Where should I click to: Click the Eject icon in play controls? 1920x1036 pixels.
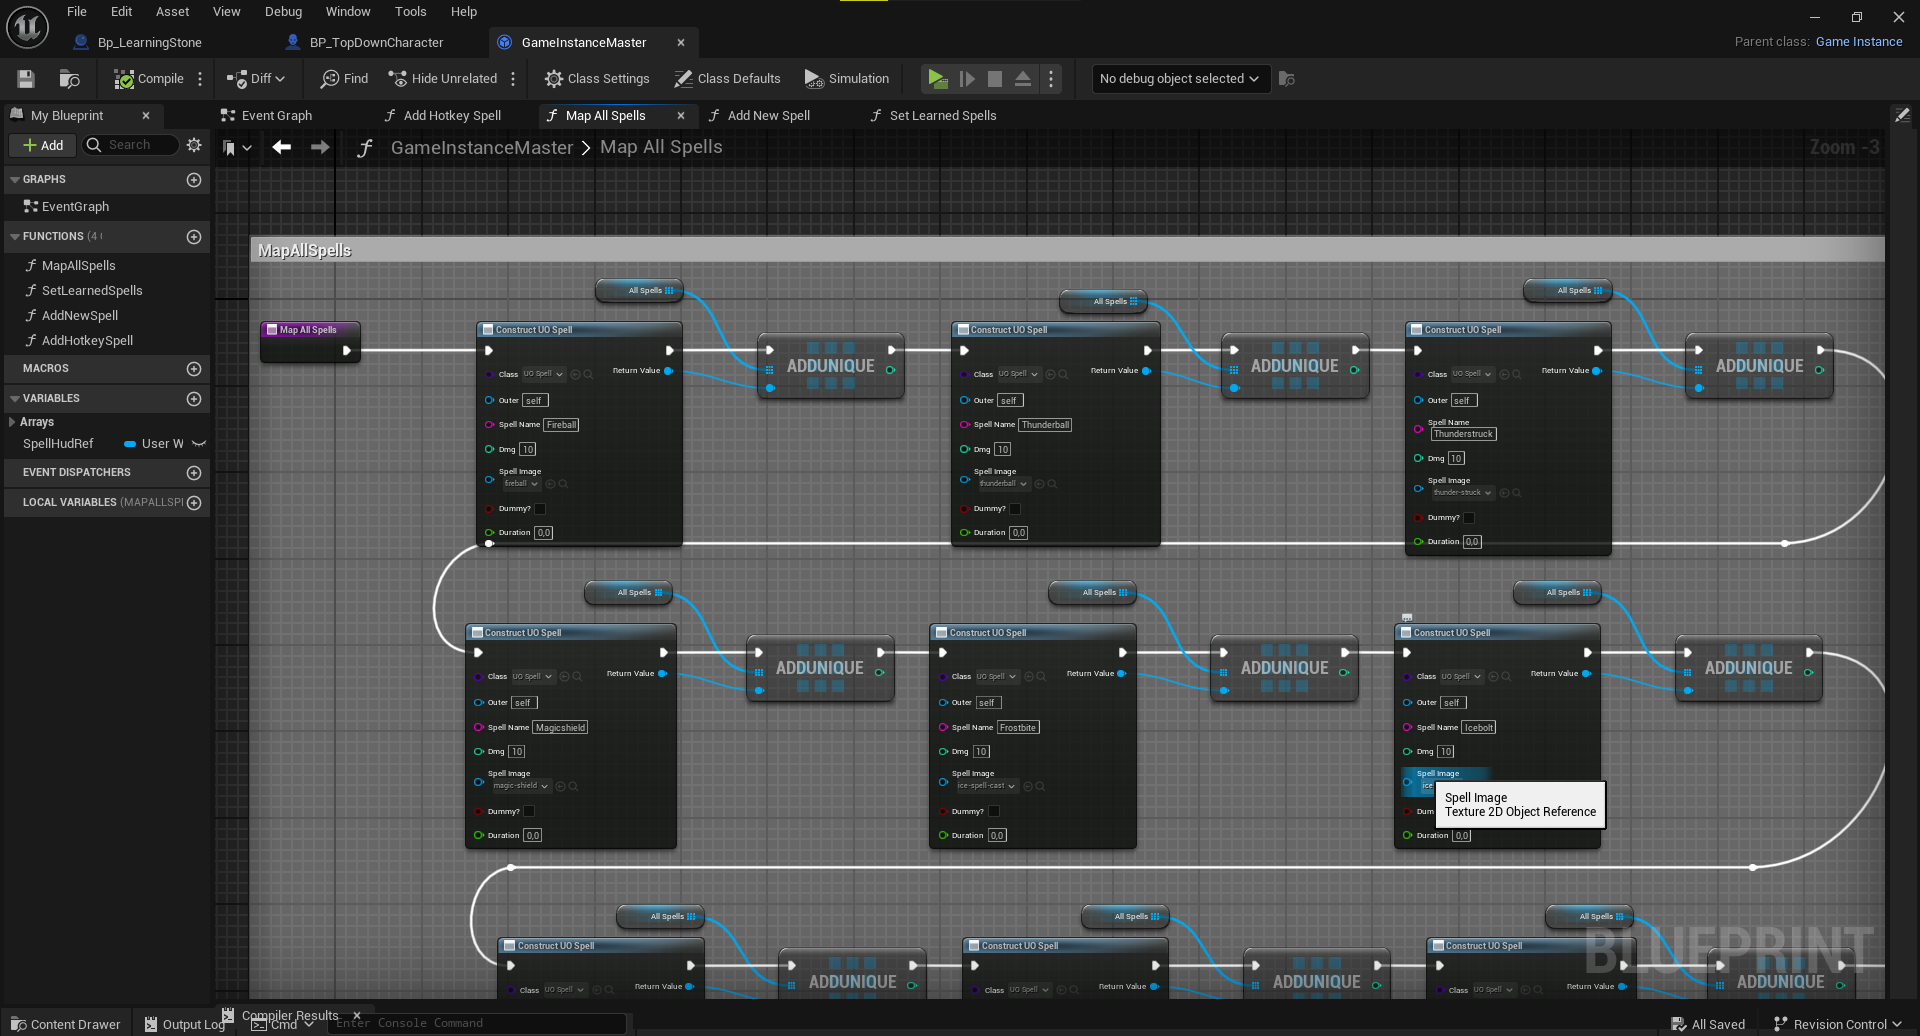[x=1023, y=79]
